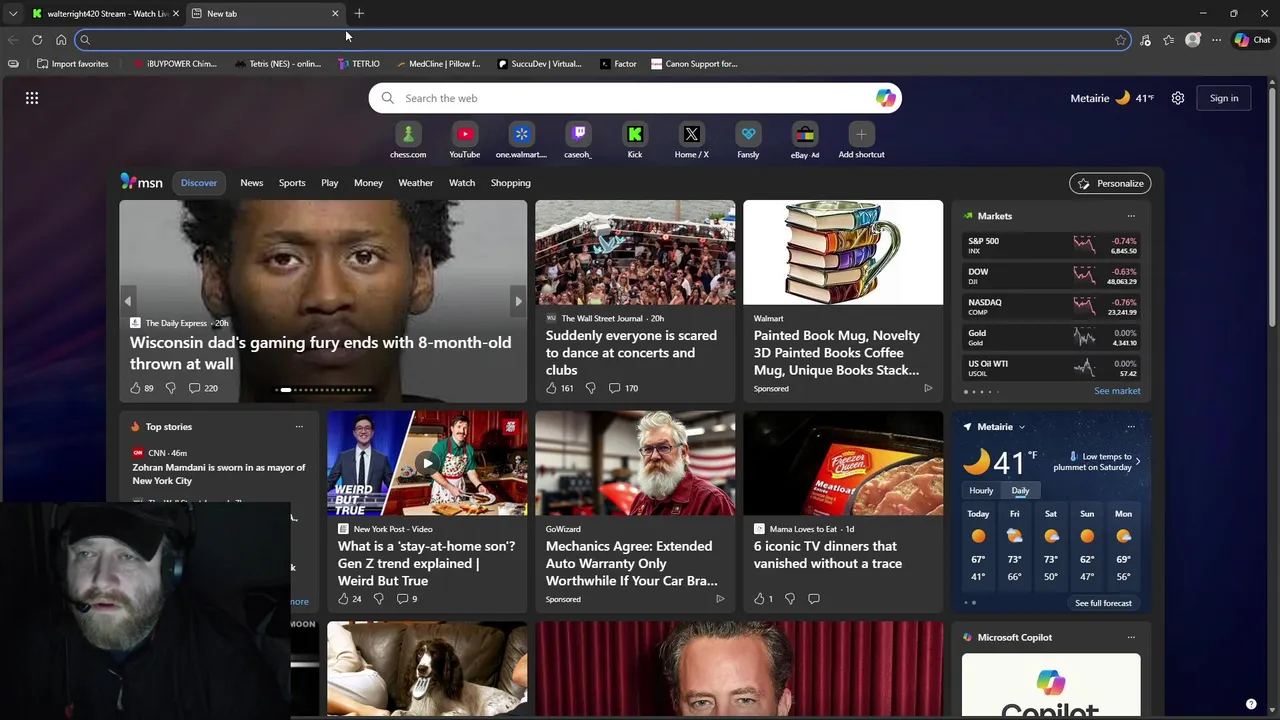The image size is (1280, 720).
Task: Open the page settings gear icon
Action: click(x=1178, y=98)
